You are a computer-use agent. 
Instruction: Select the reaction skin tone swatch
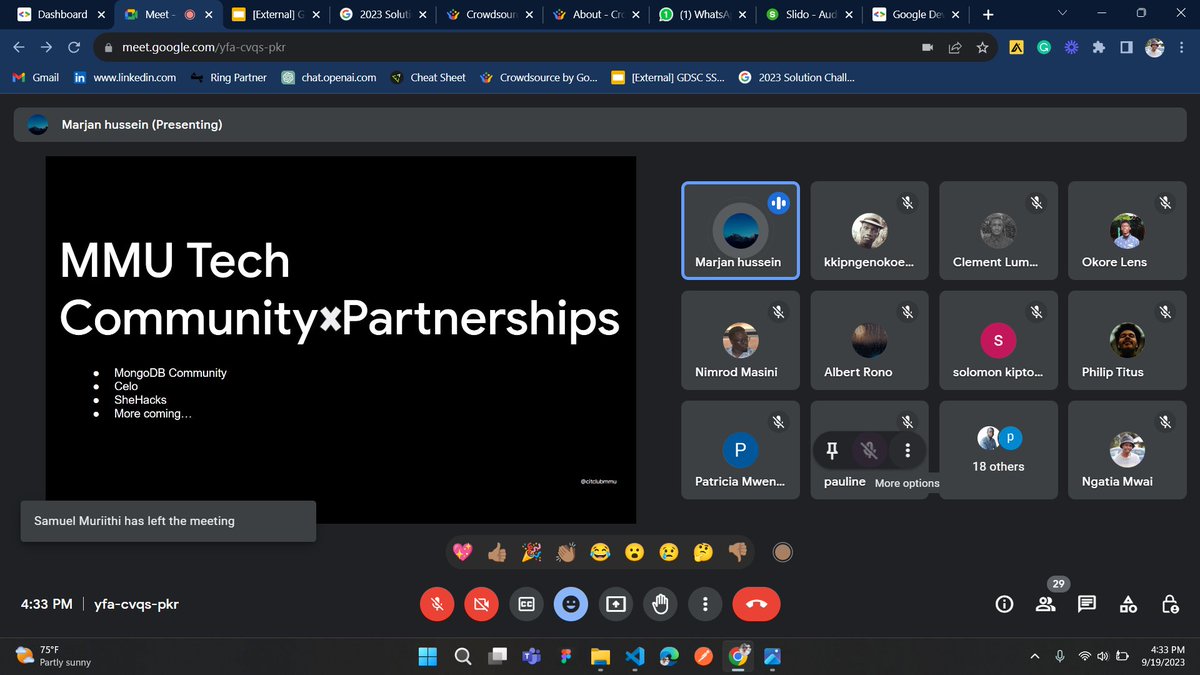tap(782, 551)
